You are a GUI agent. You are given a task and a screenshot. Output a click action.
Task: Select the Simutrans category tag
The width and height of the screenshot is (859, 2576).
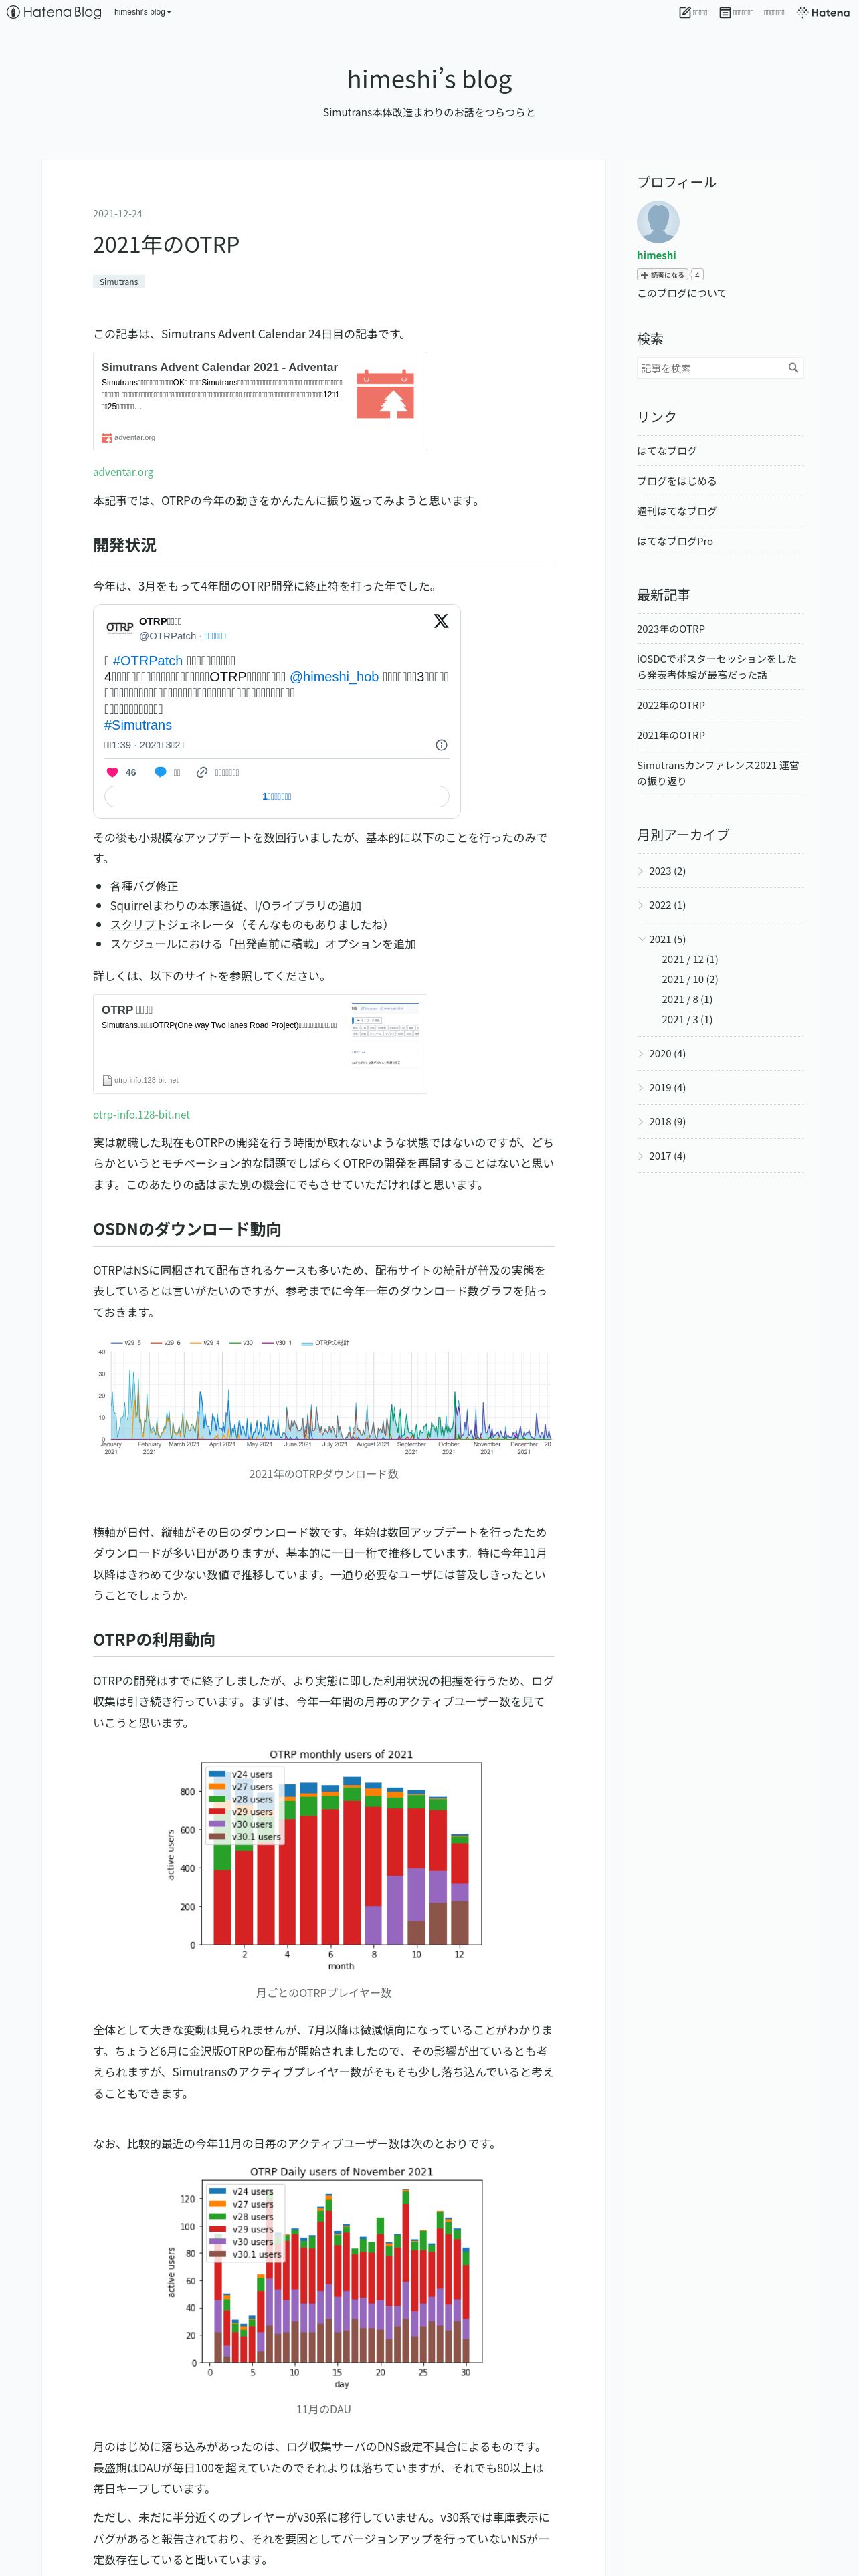(119, 282)
